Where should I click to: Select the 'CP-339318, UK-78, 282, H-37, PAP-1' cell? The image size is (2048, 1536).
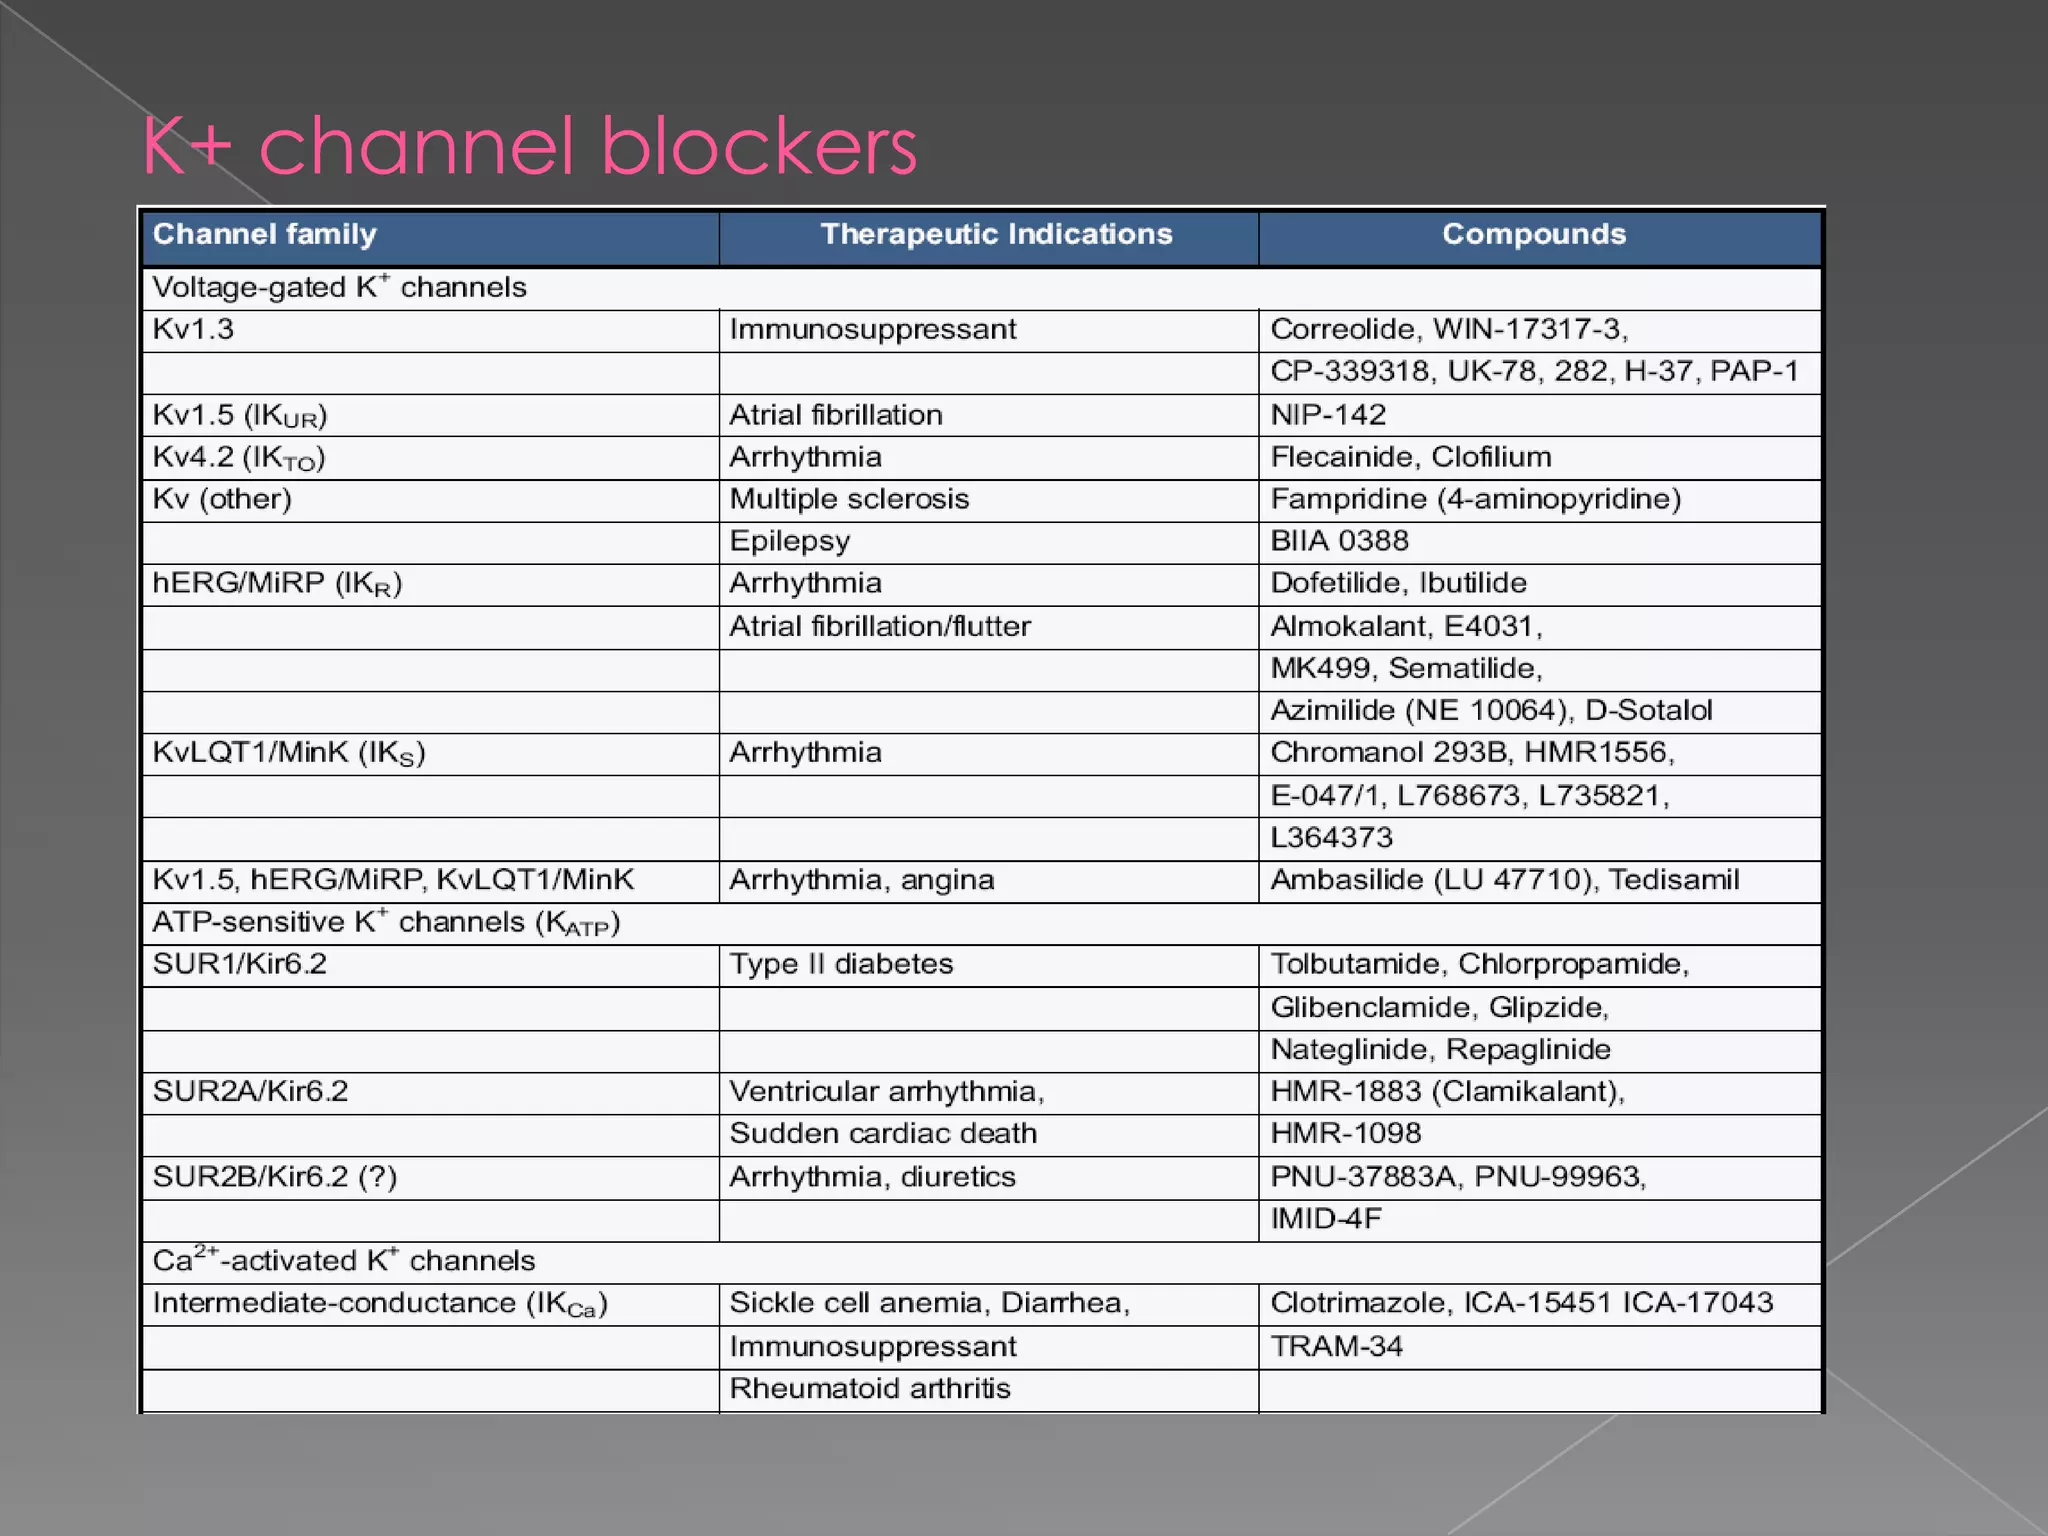click(1540, 372)
